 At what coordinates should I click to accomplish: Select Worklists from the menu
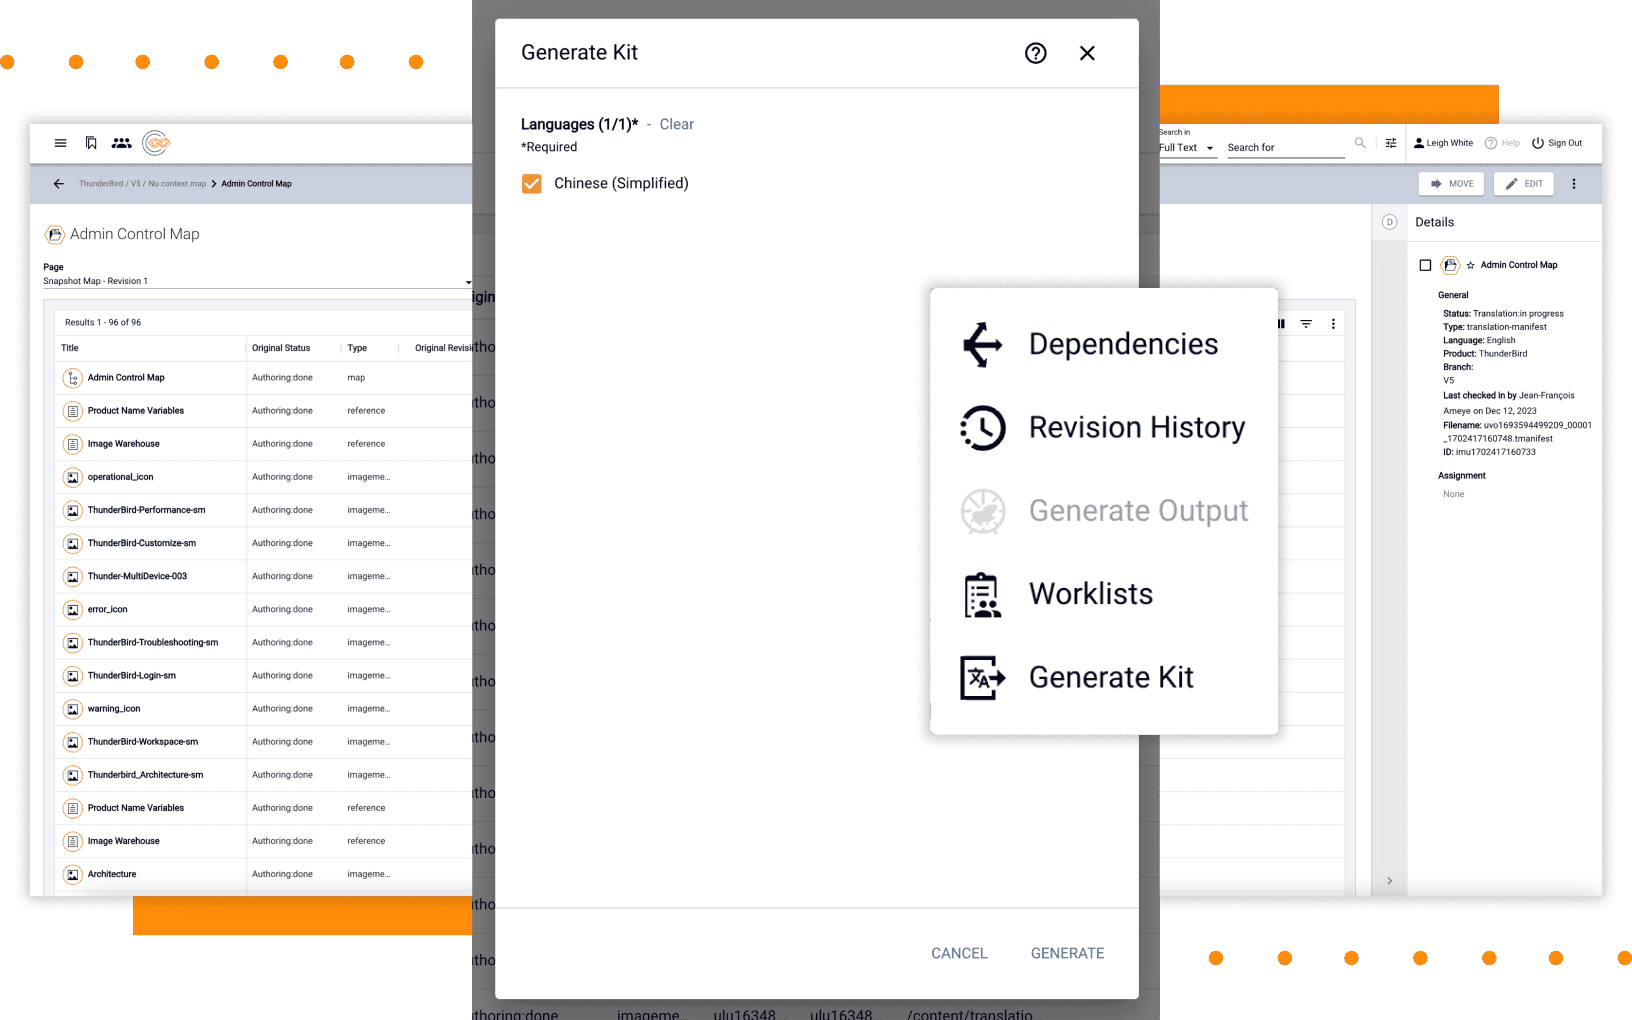click(x=1104, y=594)
